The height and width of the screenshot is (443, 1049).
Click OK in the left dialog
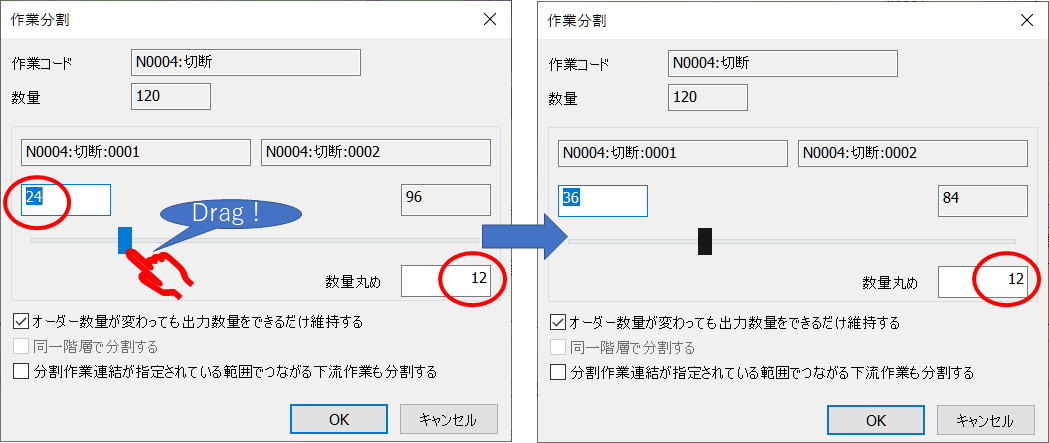(x=338, y=419)
